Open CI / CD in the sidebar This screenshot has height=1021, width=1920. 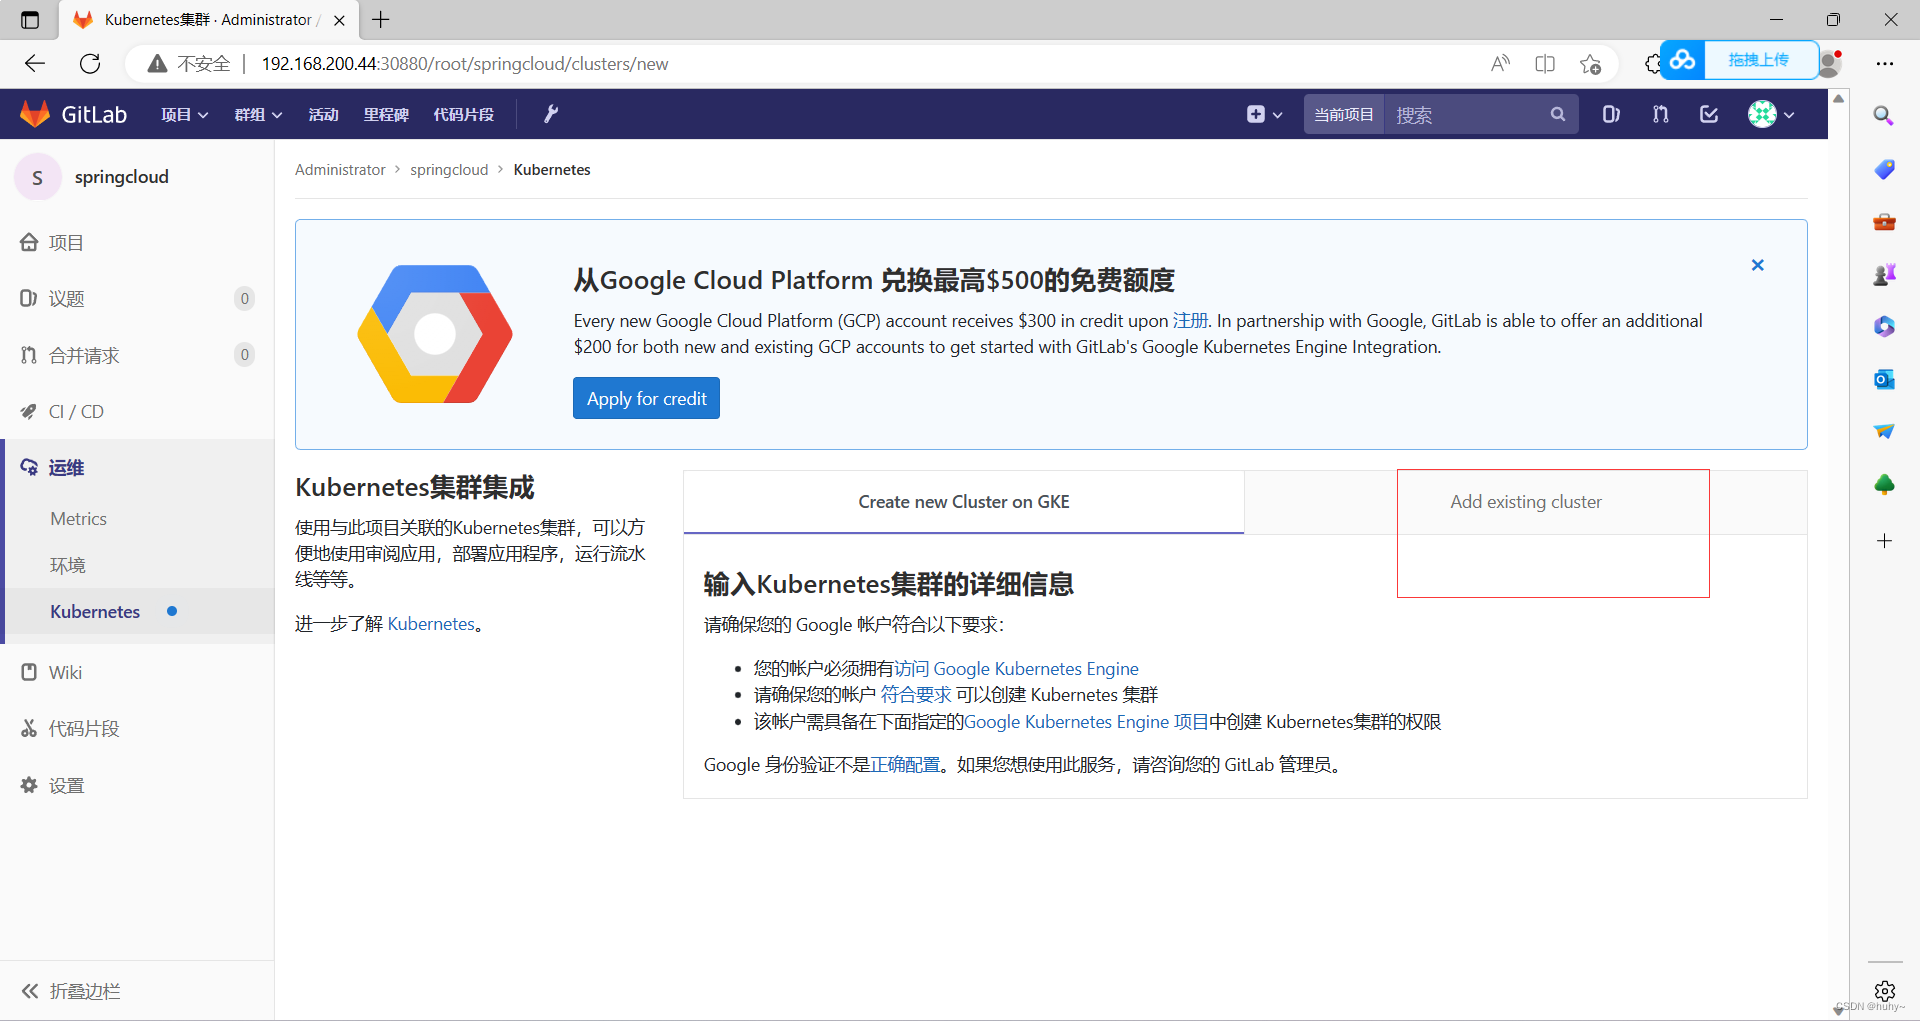point(137,411)
